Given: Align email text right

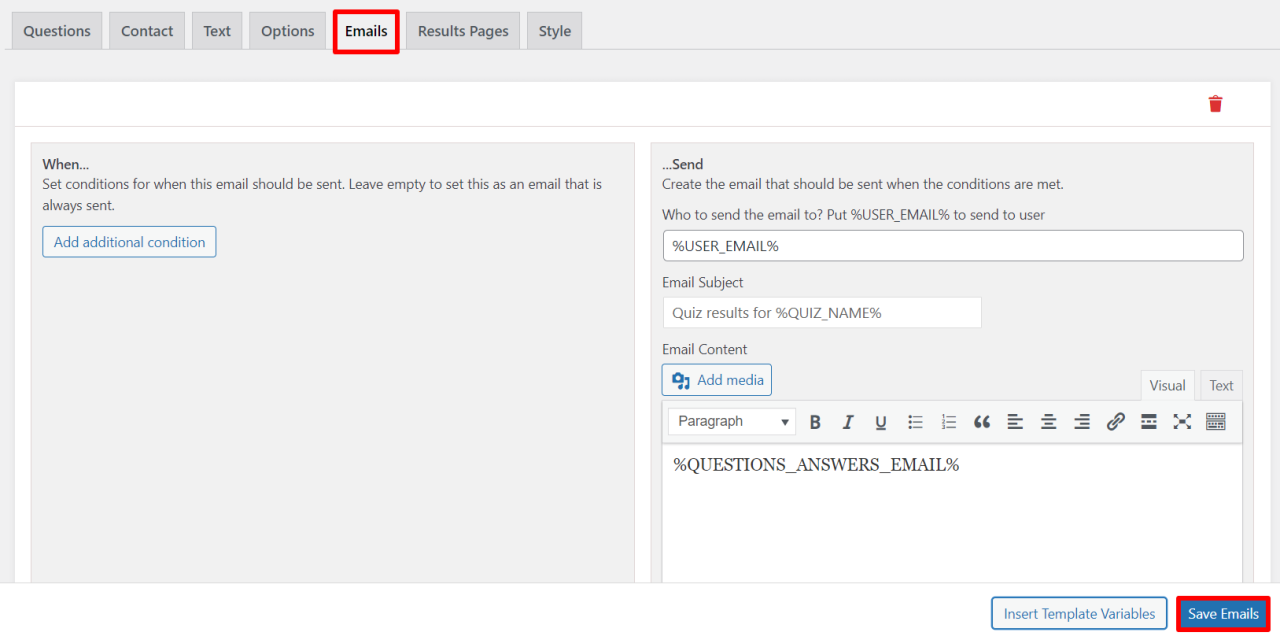Looking at the screenshot, I should [x=1082, y=422].
